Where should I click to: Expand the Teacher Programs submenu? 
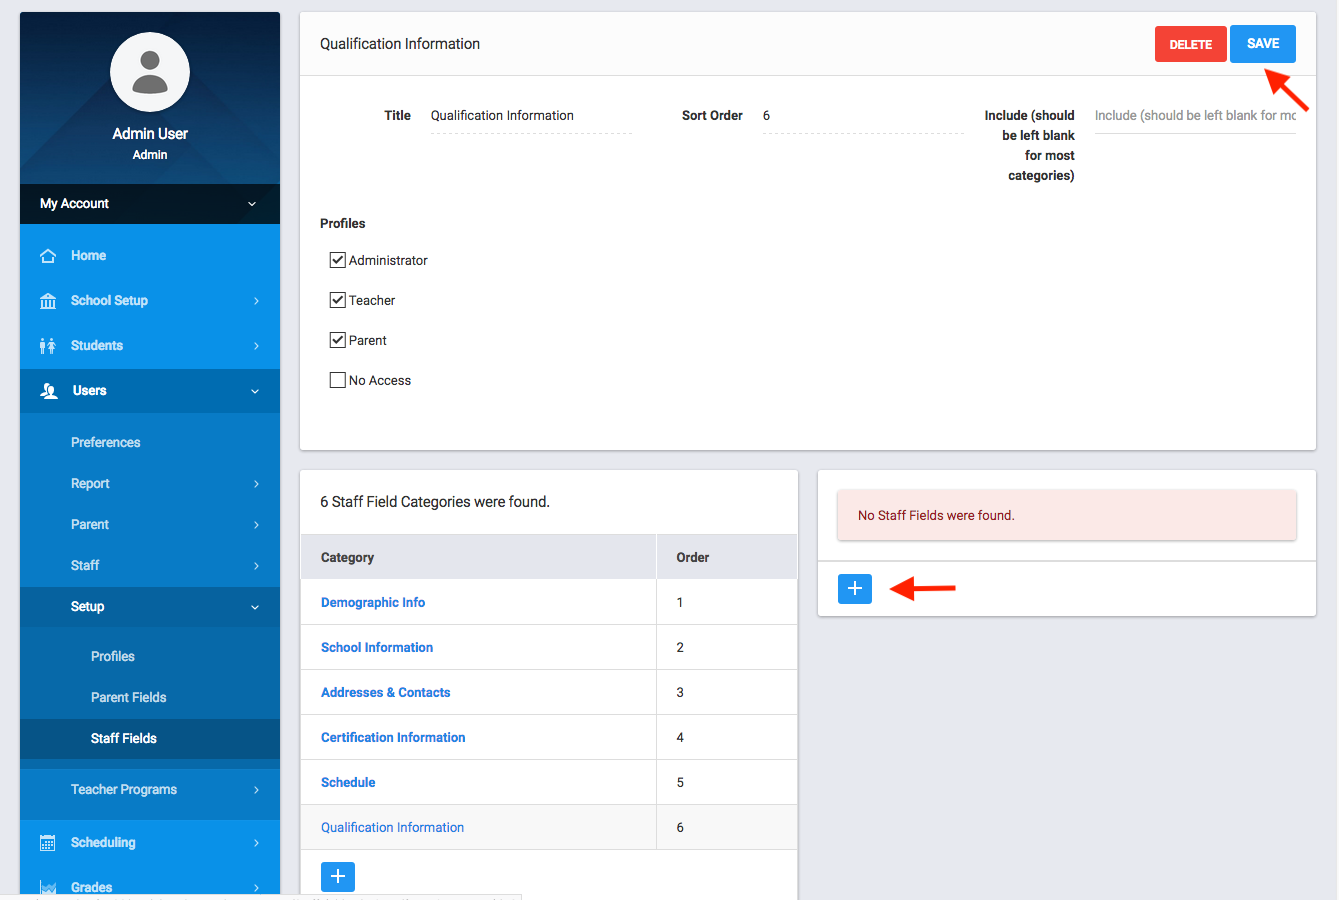[256, 790]
